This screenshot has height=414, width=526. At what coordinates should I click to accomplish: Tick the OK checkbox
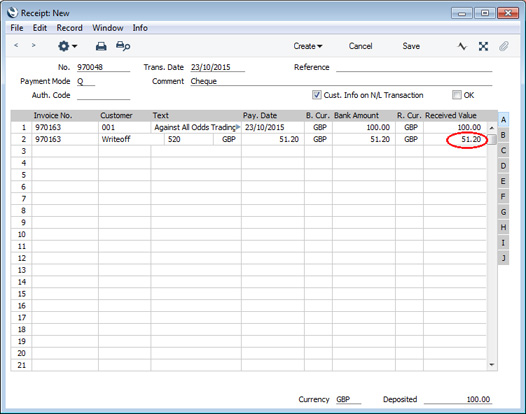pyautogui.click(x=457, y=95)
